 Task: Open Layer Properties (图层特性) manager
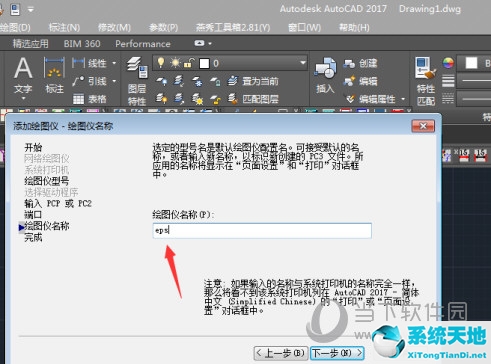click(137, 81)
